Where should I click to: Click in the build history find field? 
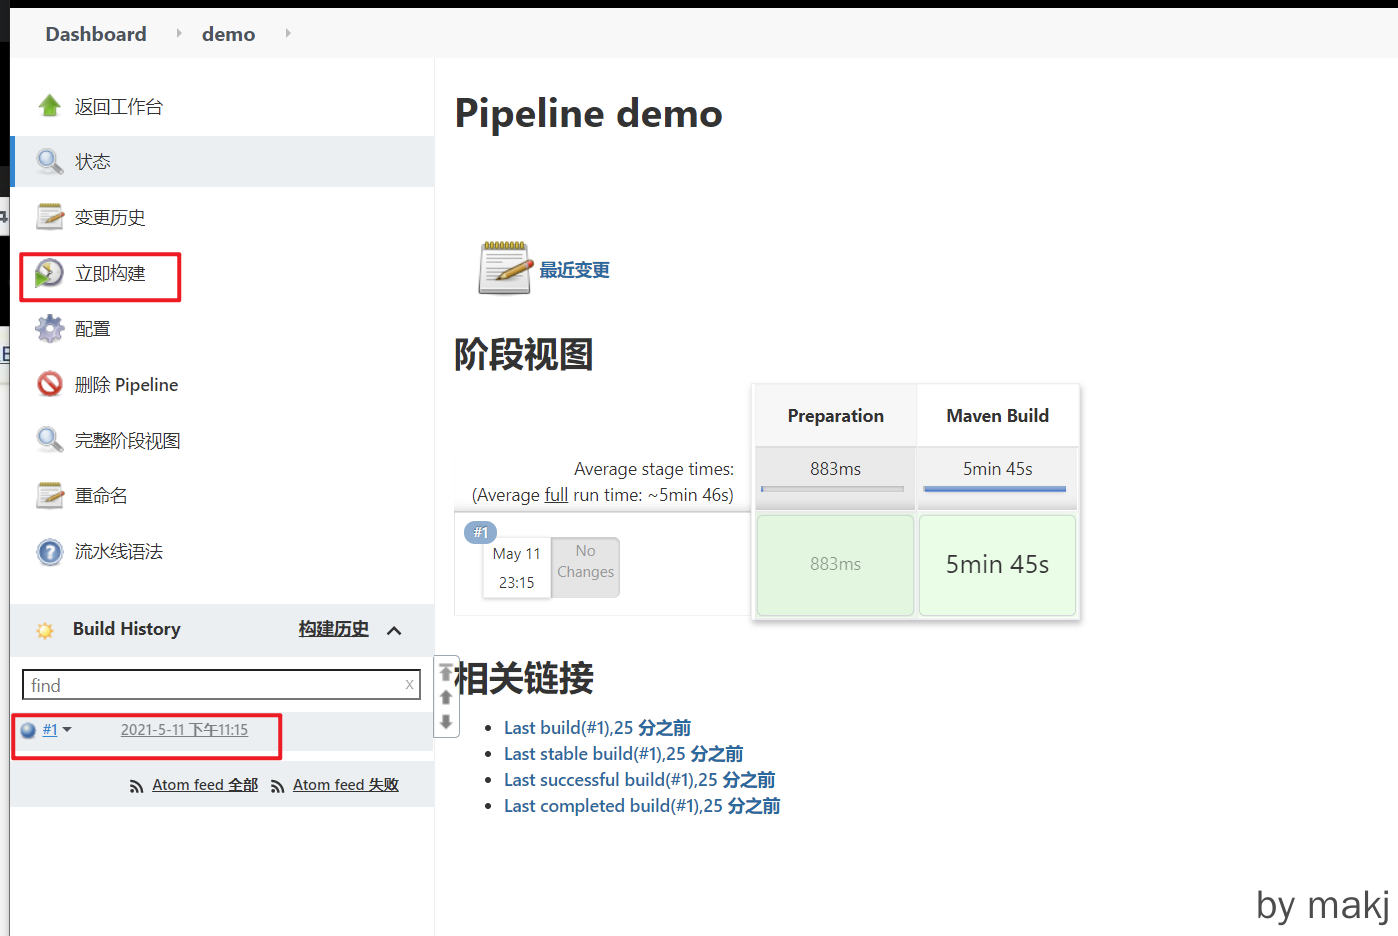click(x=212, y=685)
